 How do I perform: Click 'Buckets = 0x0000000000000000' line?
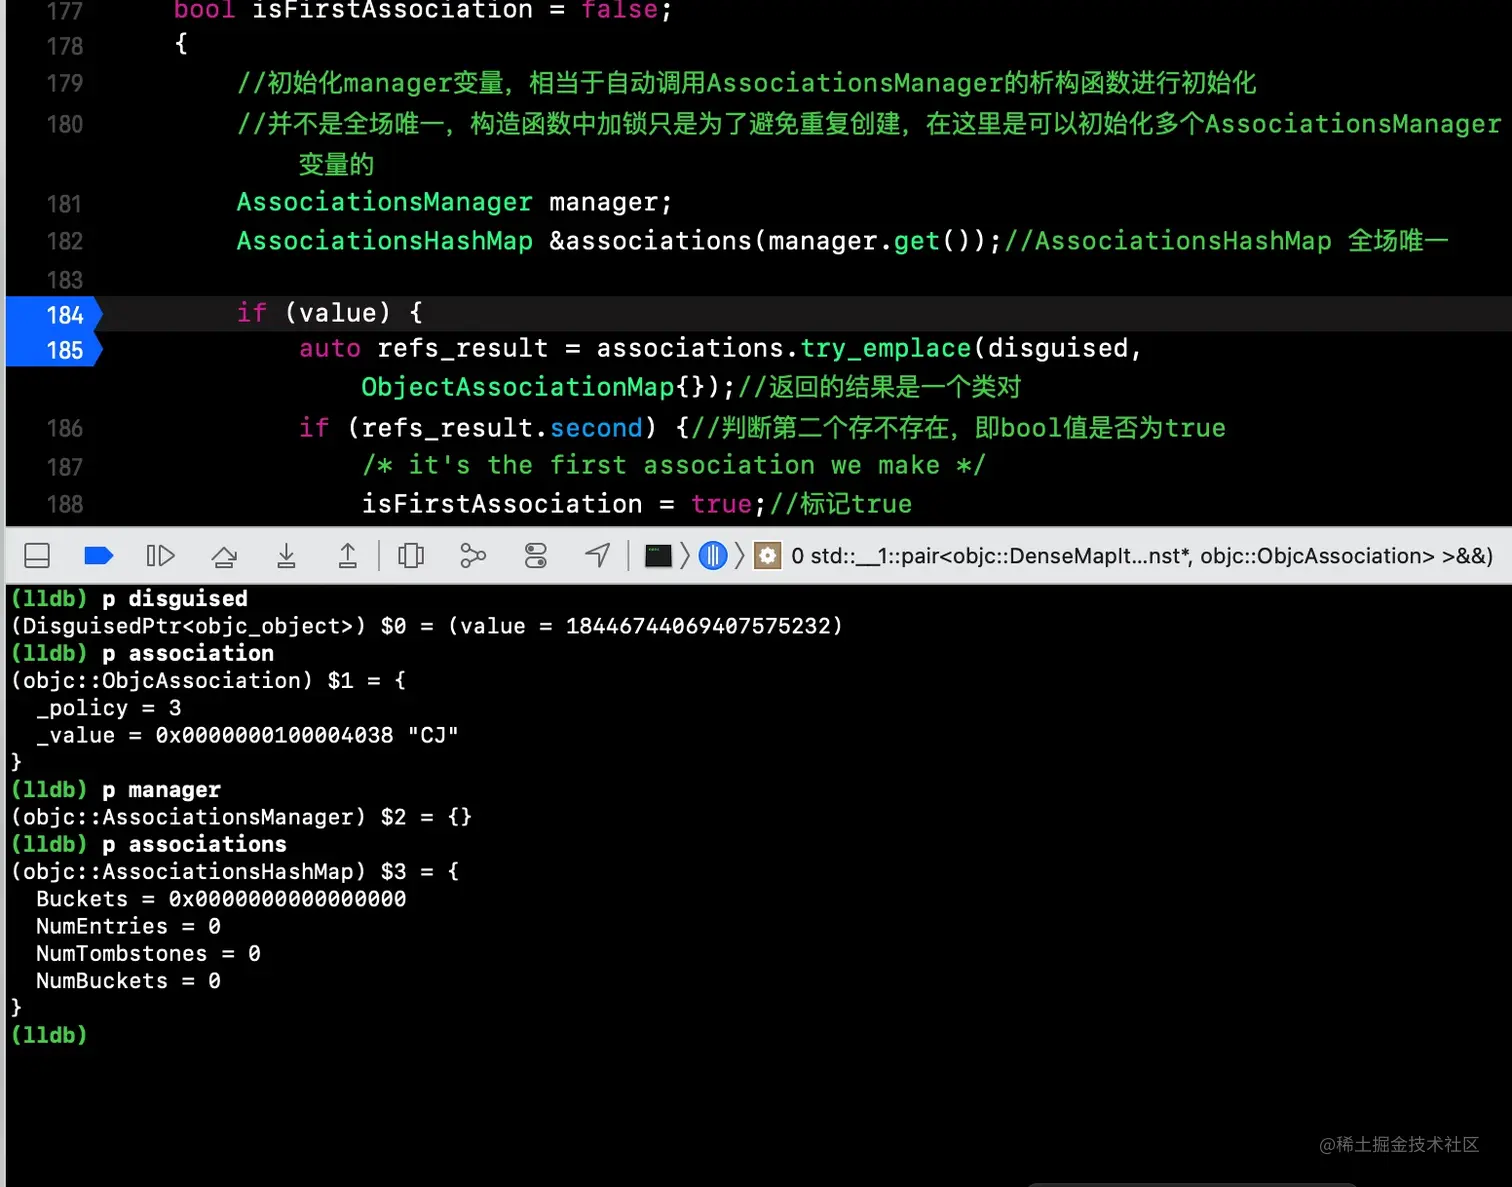point(221,899)
